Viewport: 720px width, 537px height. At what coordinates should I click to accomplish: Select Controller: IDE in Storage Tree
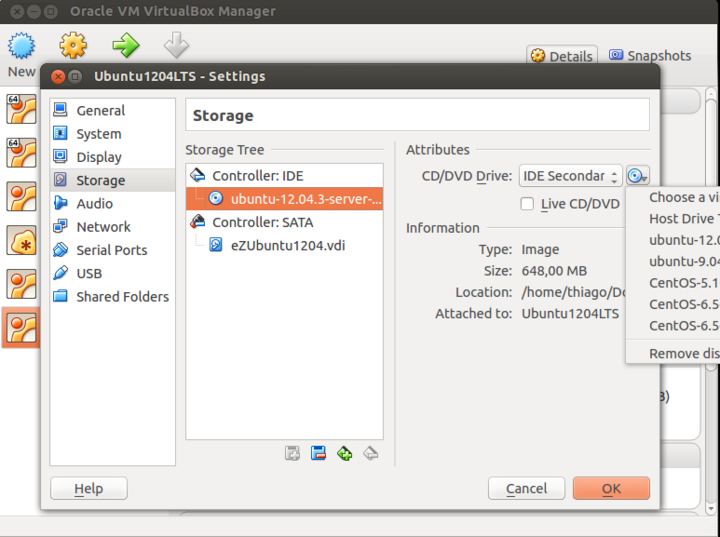[284, 175]
